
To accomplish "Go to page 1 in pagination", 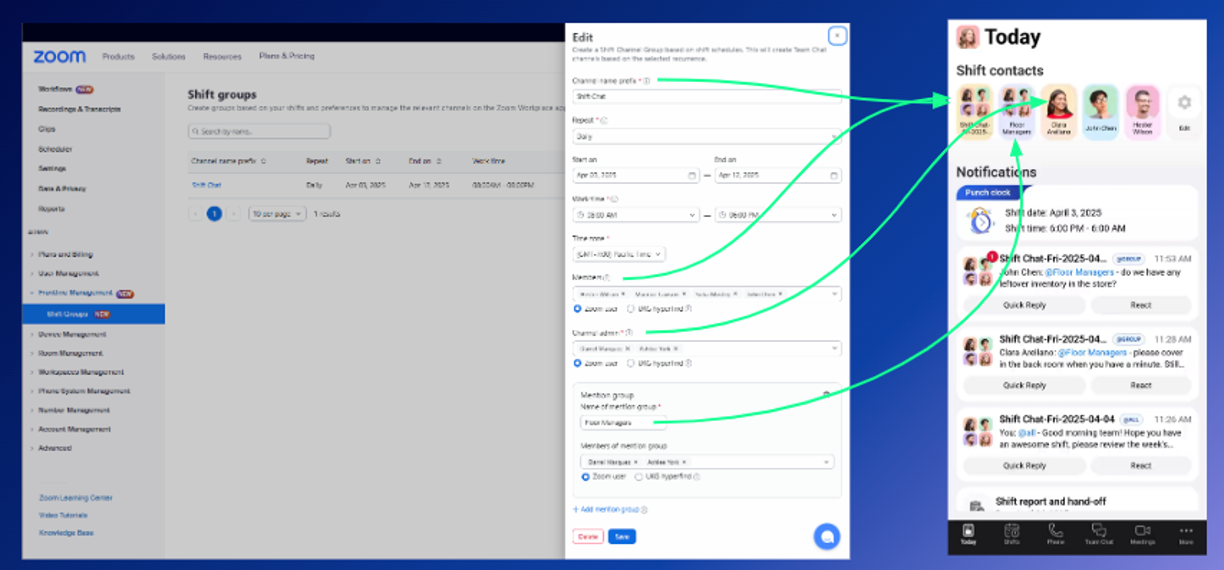I will [214, 214].
